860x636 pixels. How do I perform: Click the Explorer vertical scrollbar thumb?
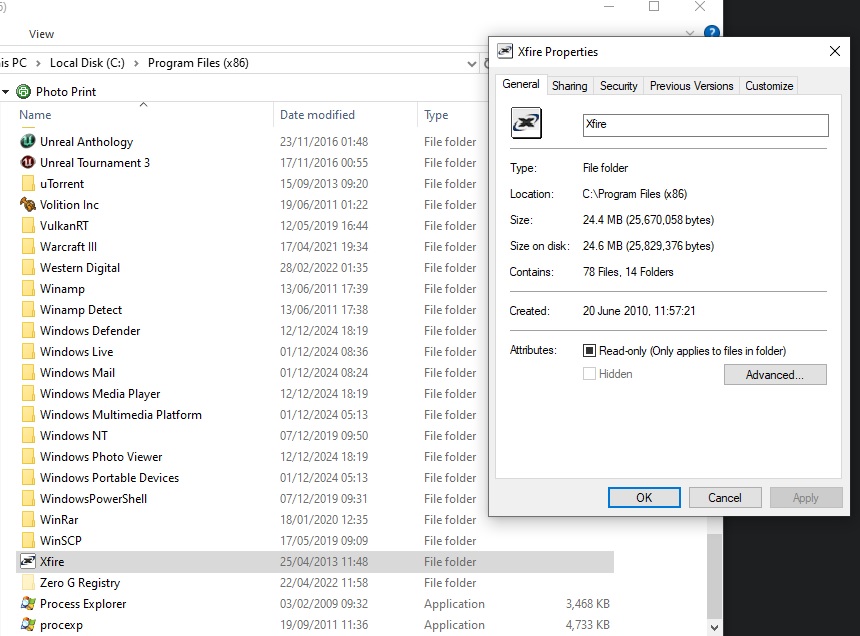(x=714, y=575)
